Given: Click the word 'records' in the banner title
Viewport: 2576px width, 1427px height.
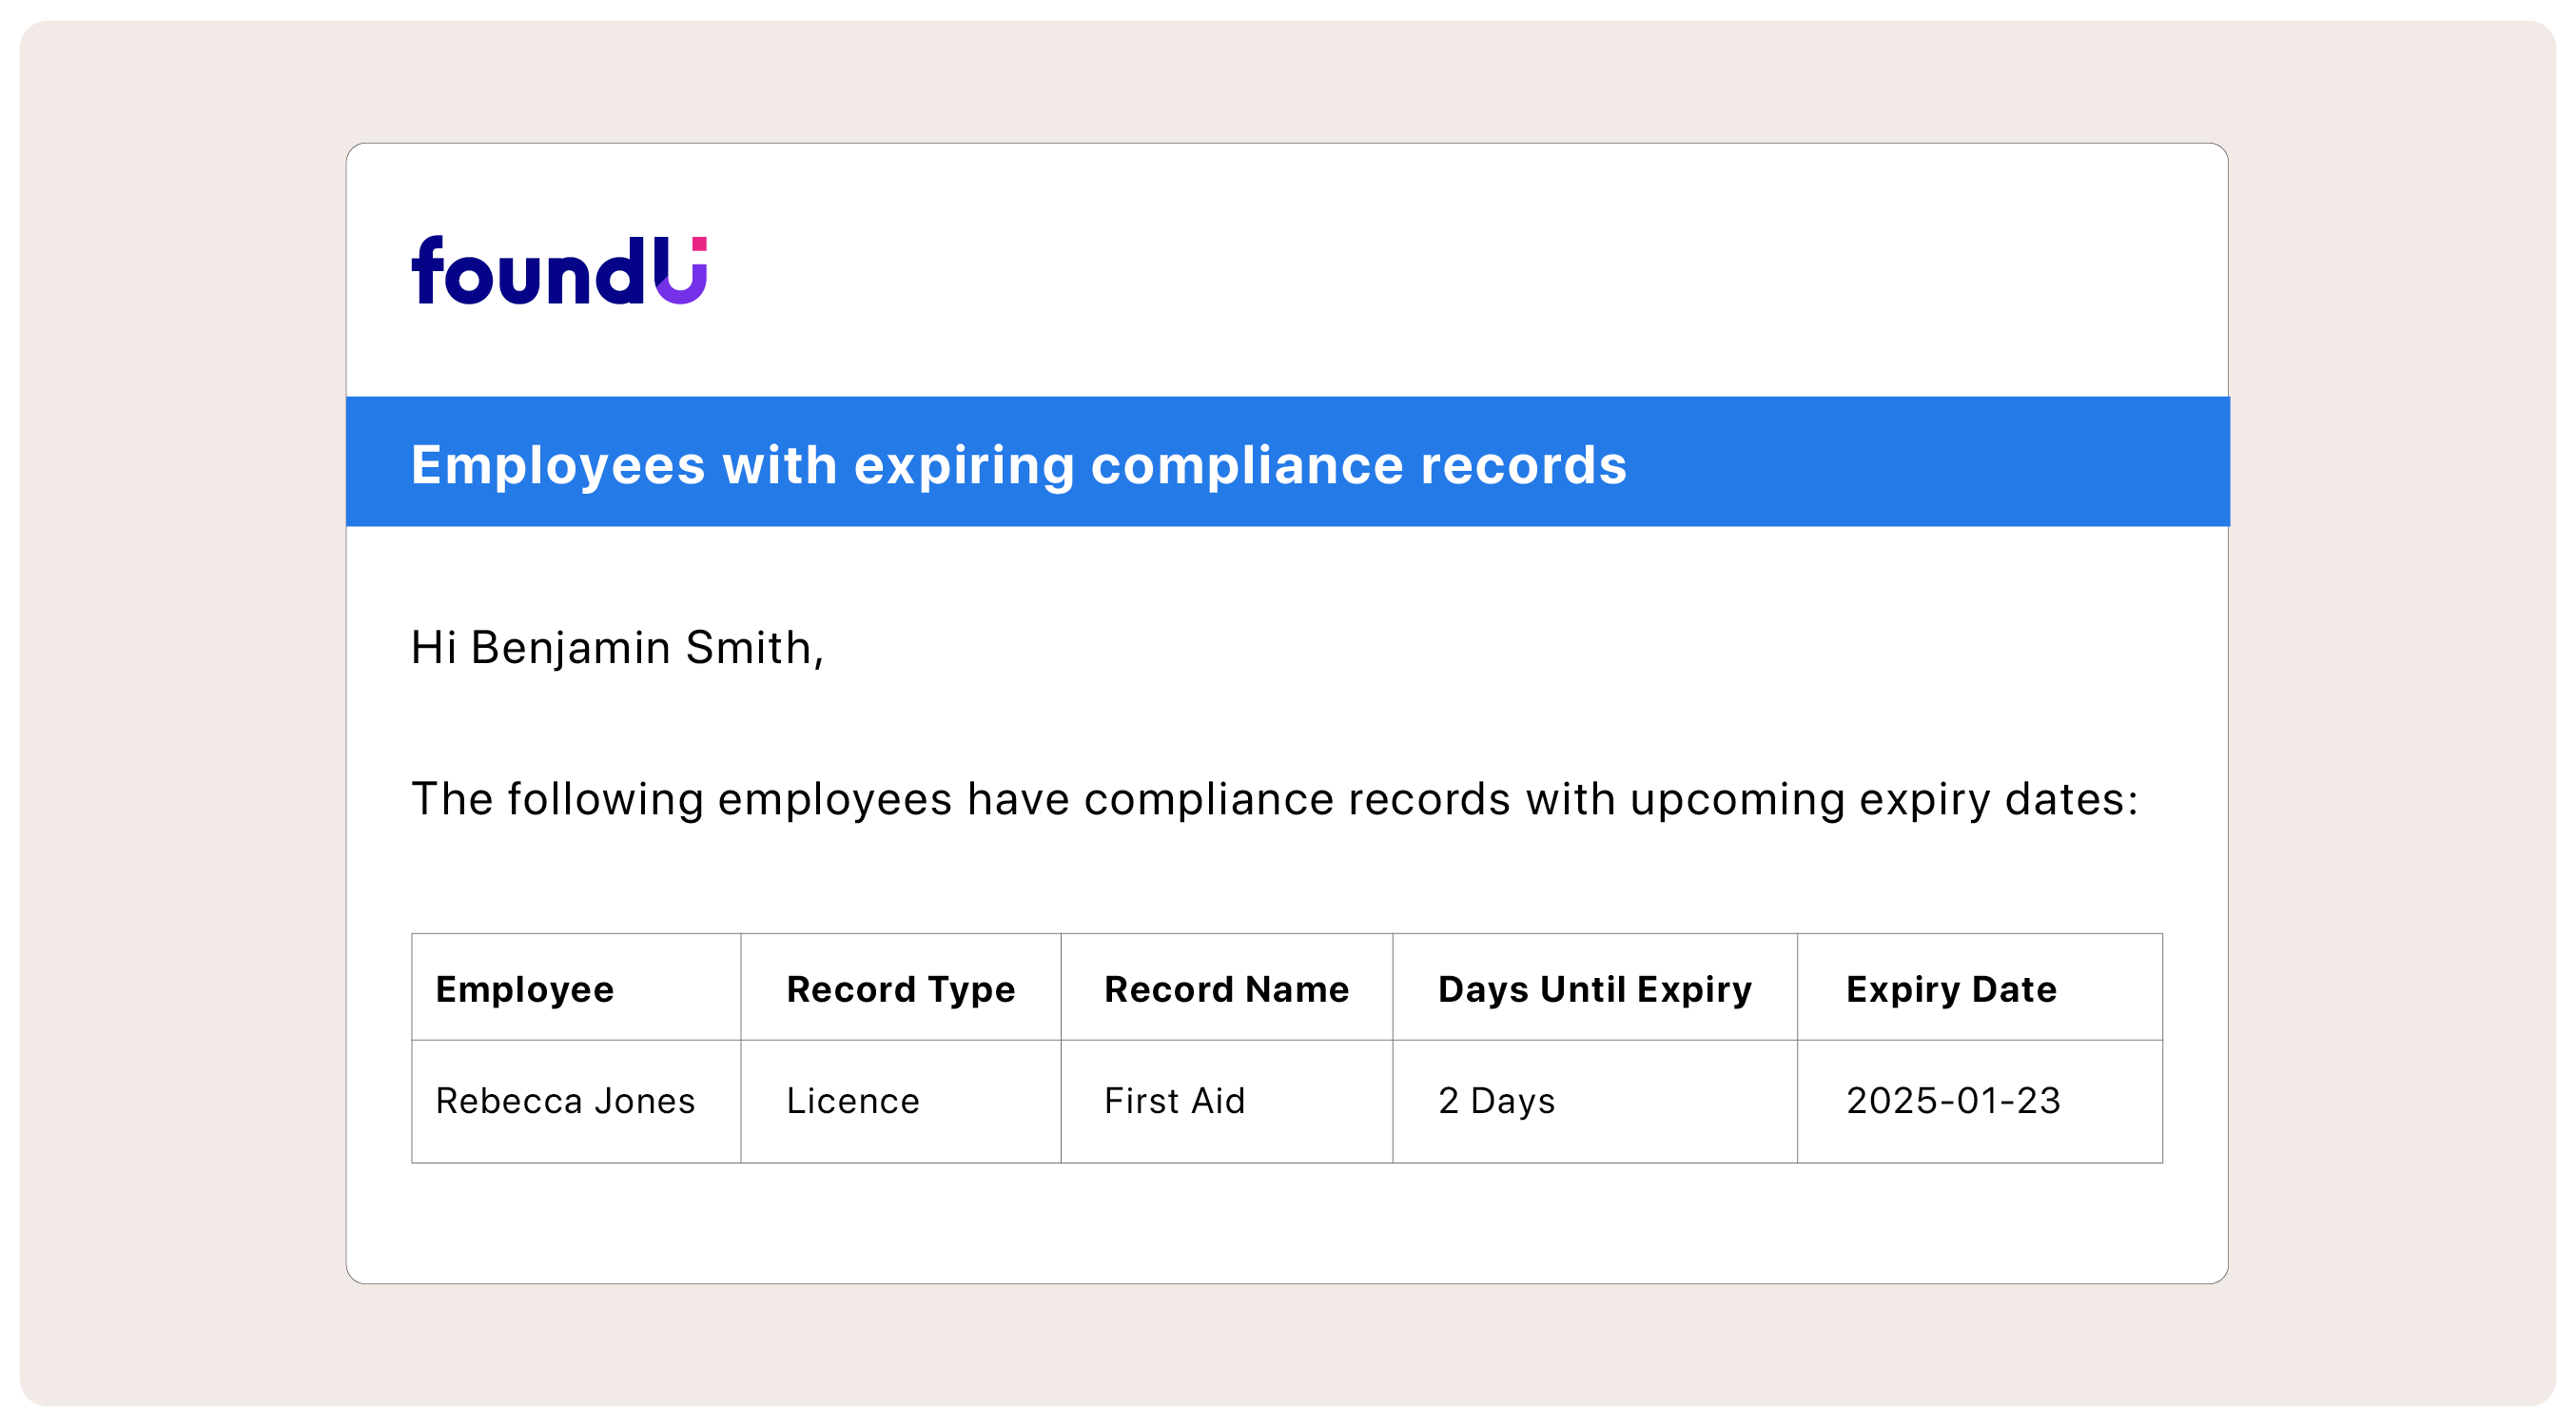Looking at the screenshot, I should [1523, 466].
